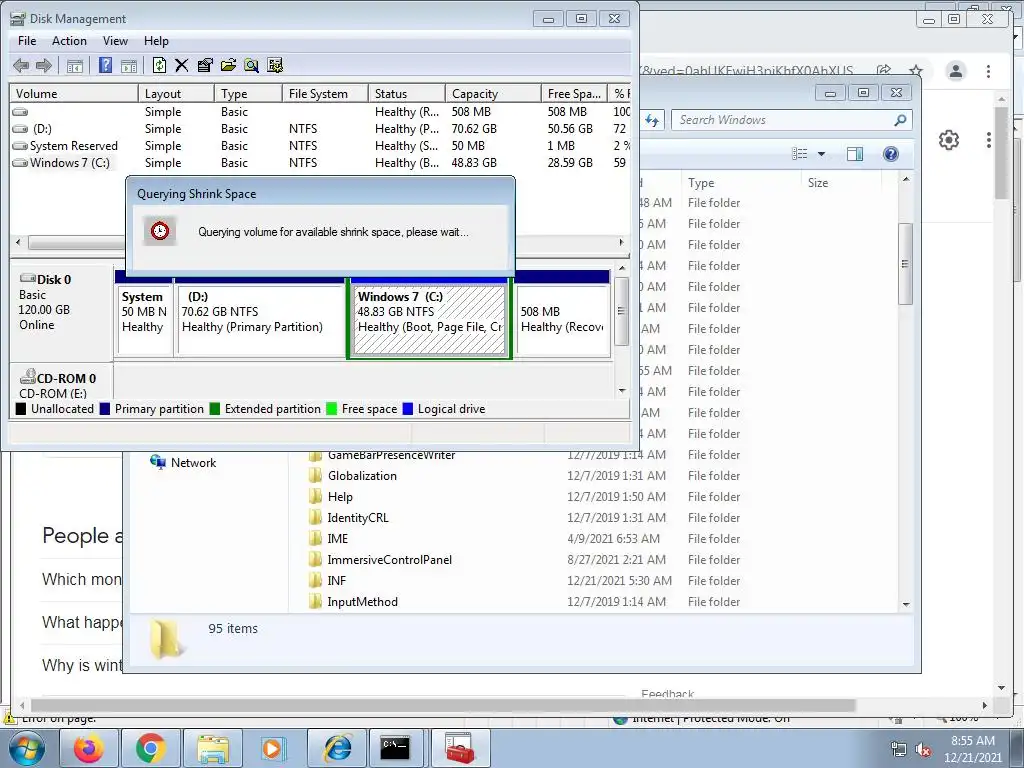The width and height of the screenshot is (1024, 768).
Task: Select the ImmersiveControlPanel folder
Action: pos(389,560)
